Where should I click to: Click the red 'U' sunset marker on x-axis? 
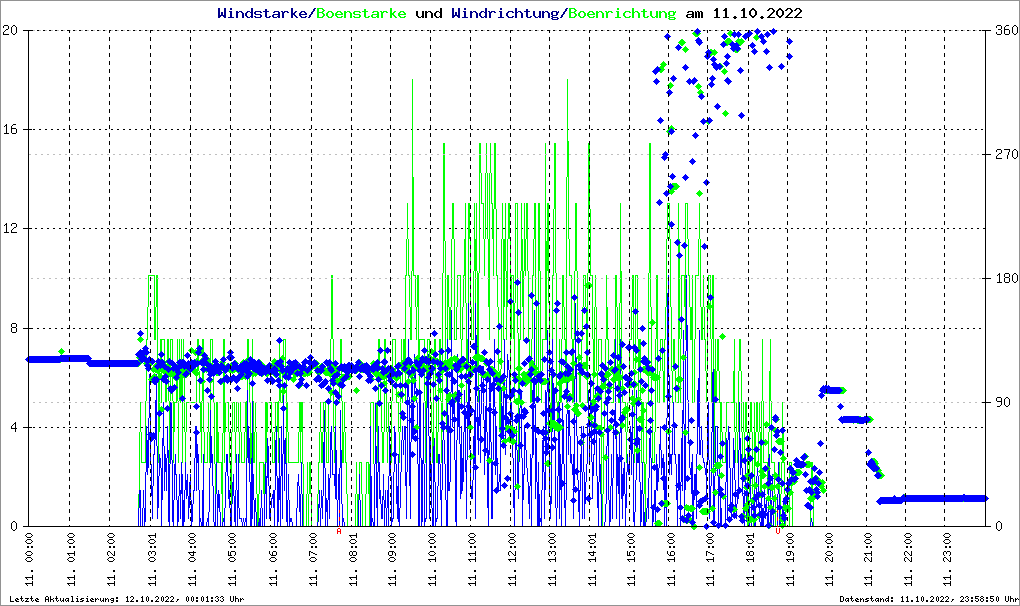coord(777,531)
